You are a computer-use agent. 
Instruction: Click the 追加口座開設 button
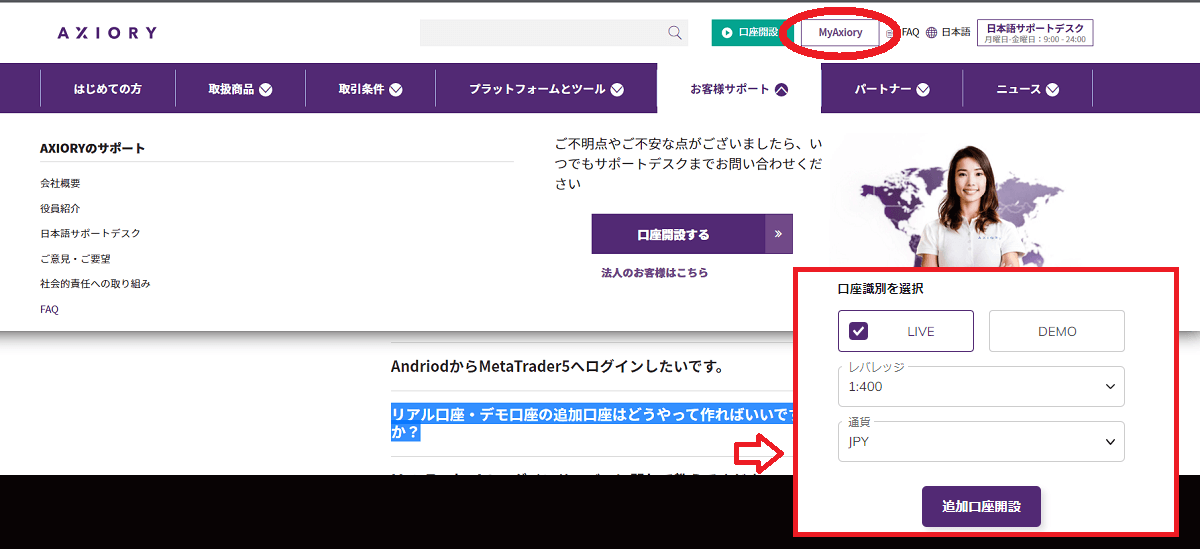coord(981,506)
